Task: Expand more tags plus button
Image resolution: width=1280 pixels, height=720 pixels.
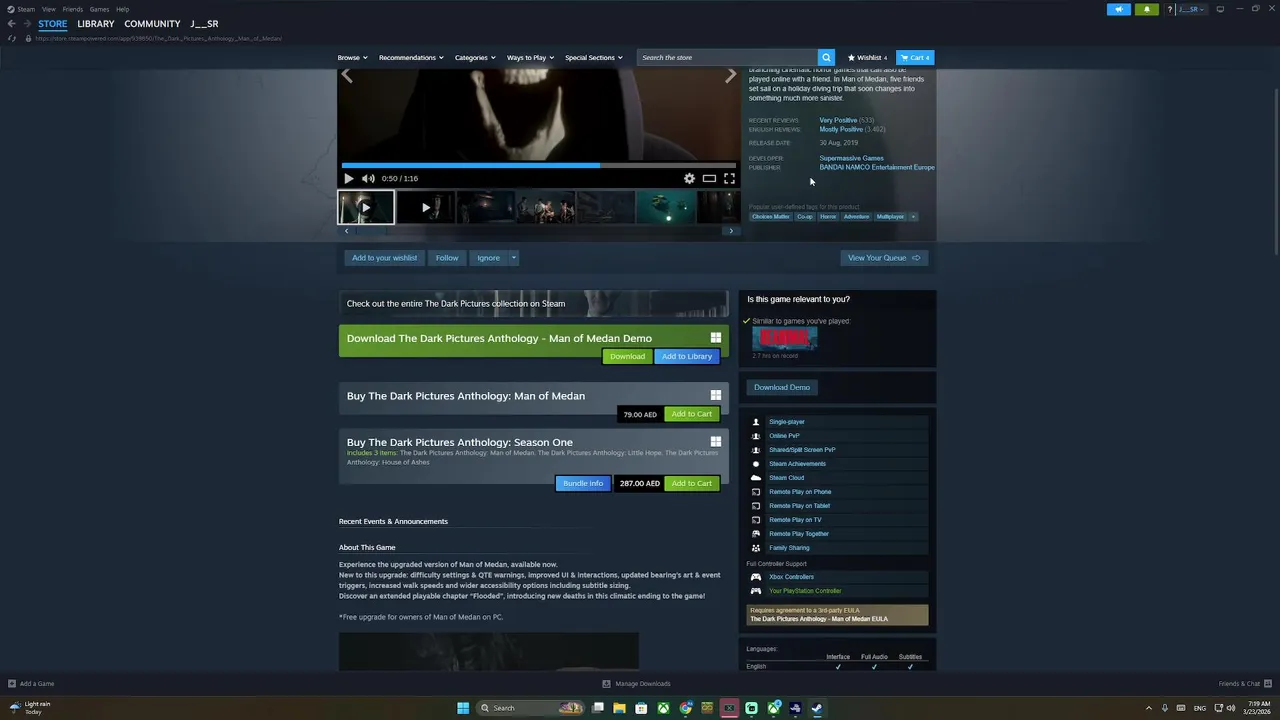Action: click(x=913, y=216)
